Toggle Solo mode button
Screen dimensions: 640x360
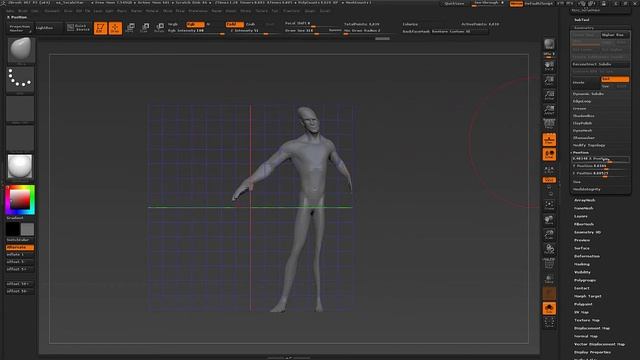point(549,308)
